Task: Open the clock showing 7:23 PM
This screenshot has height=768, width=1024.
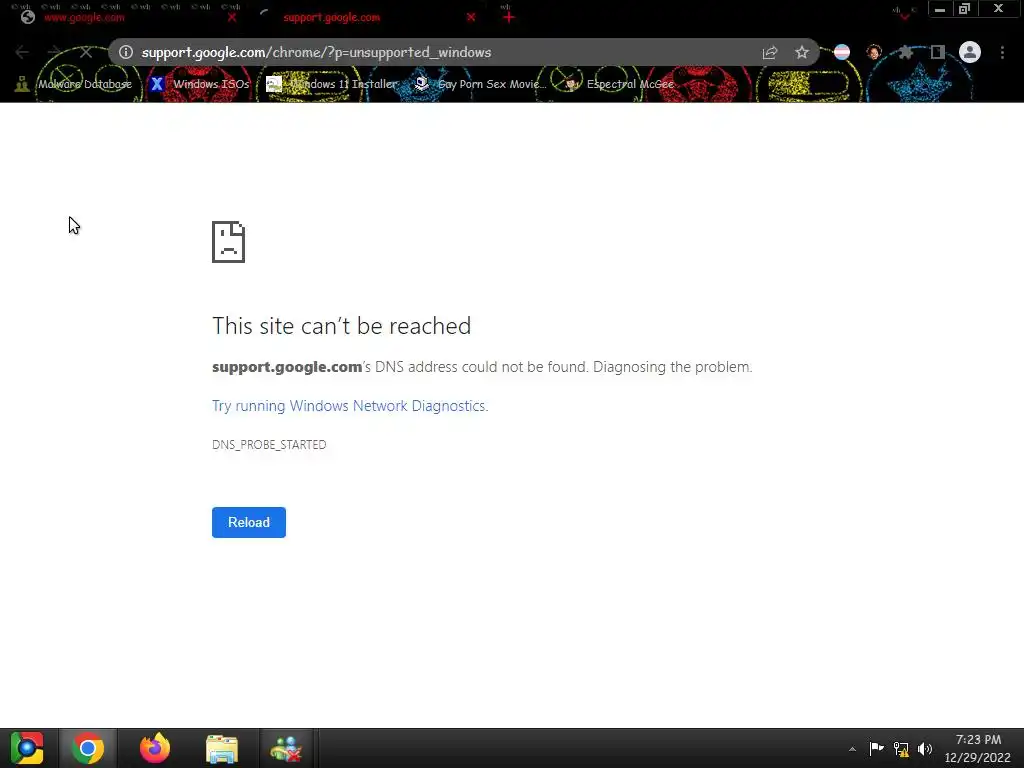Action: coord(978,748)
